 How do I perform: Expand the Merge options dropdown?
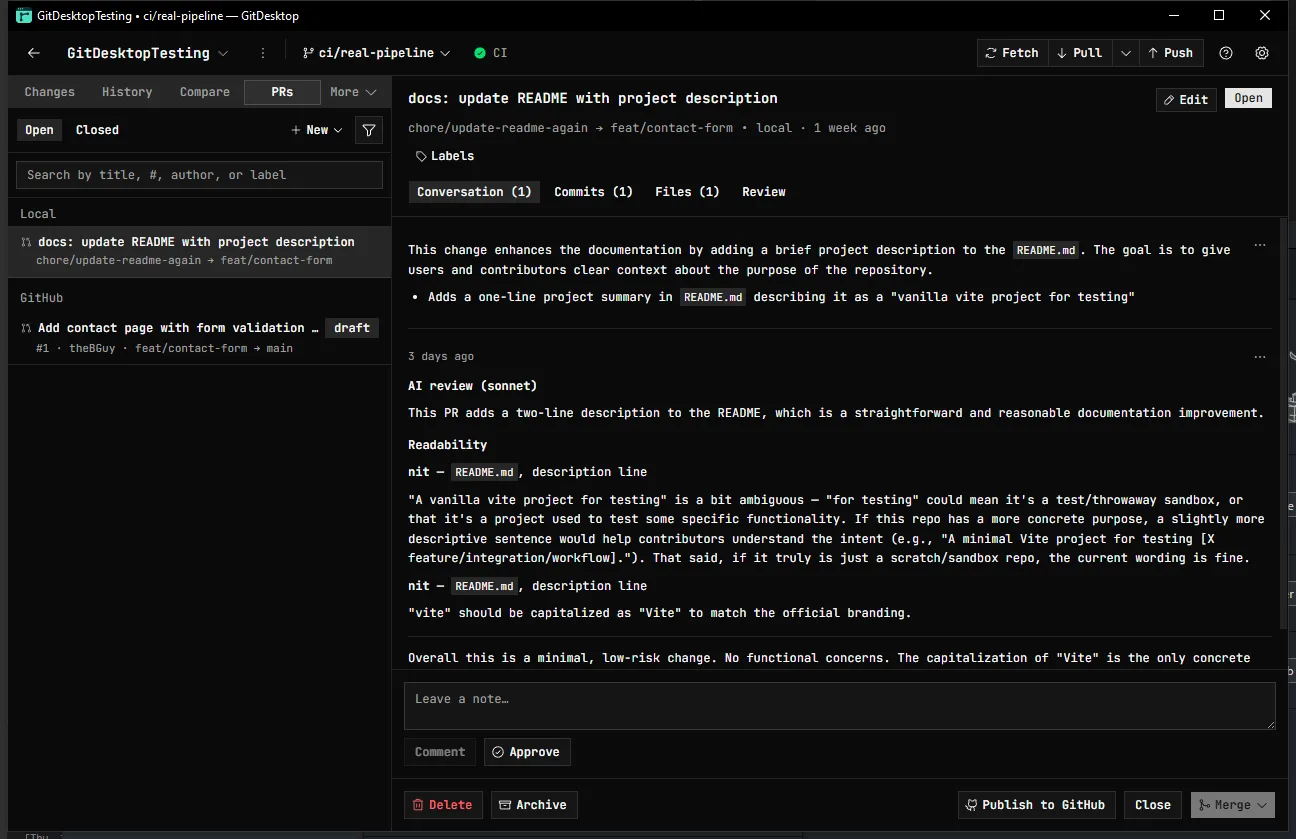(x=1262, y=805)
